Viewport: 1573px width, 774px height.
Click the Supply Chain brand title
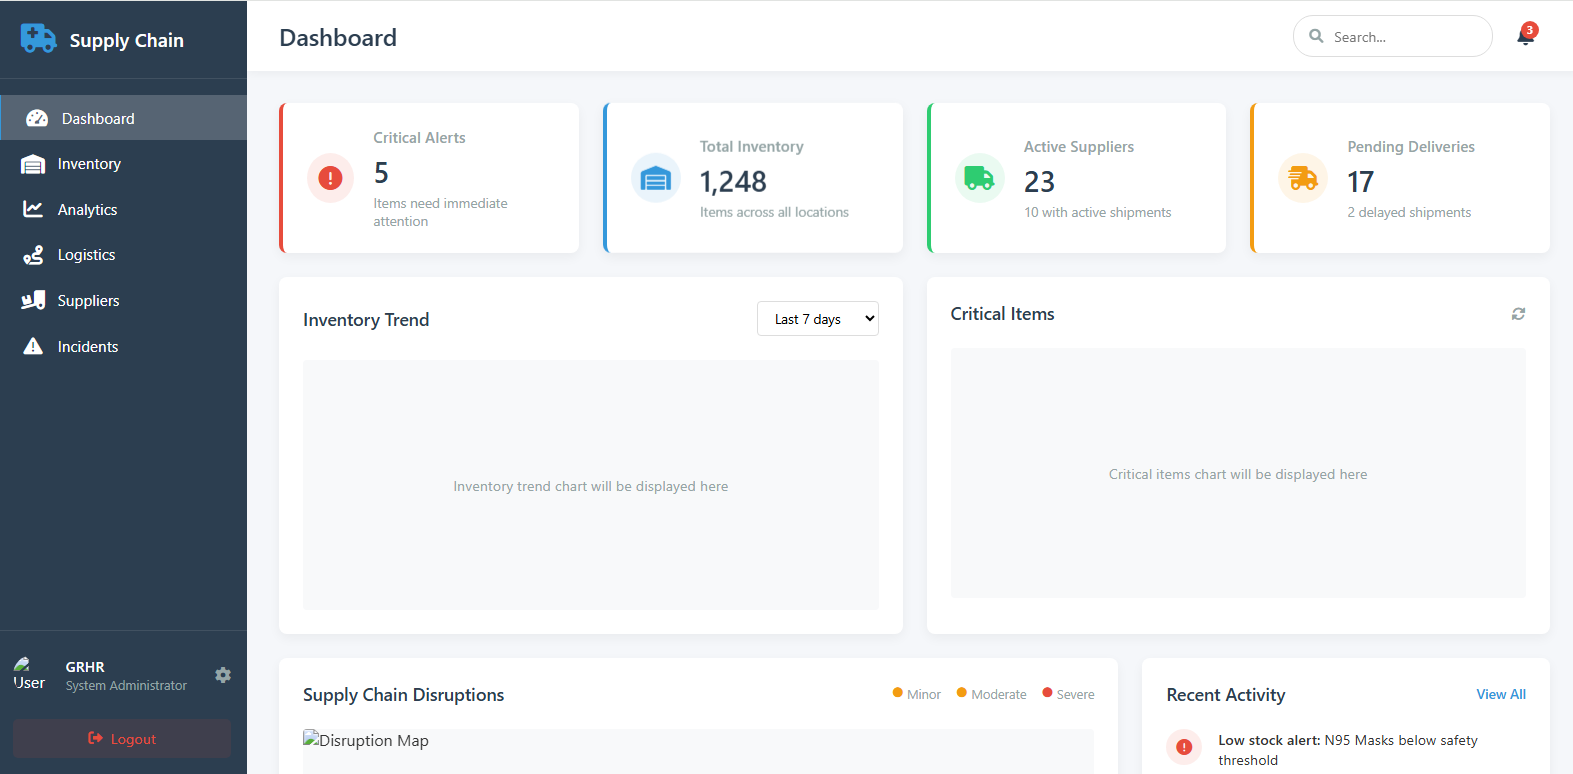(x=126, y=40)
